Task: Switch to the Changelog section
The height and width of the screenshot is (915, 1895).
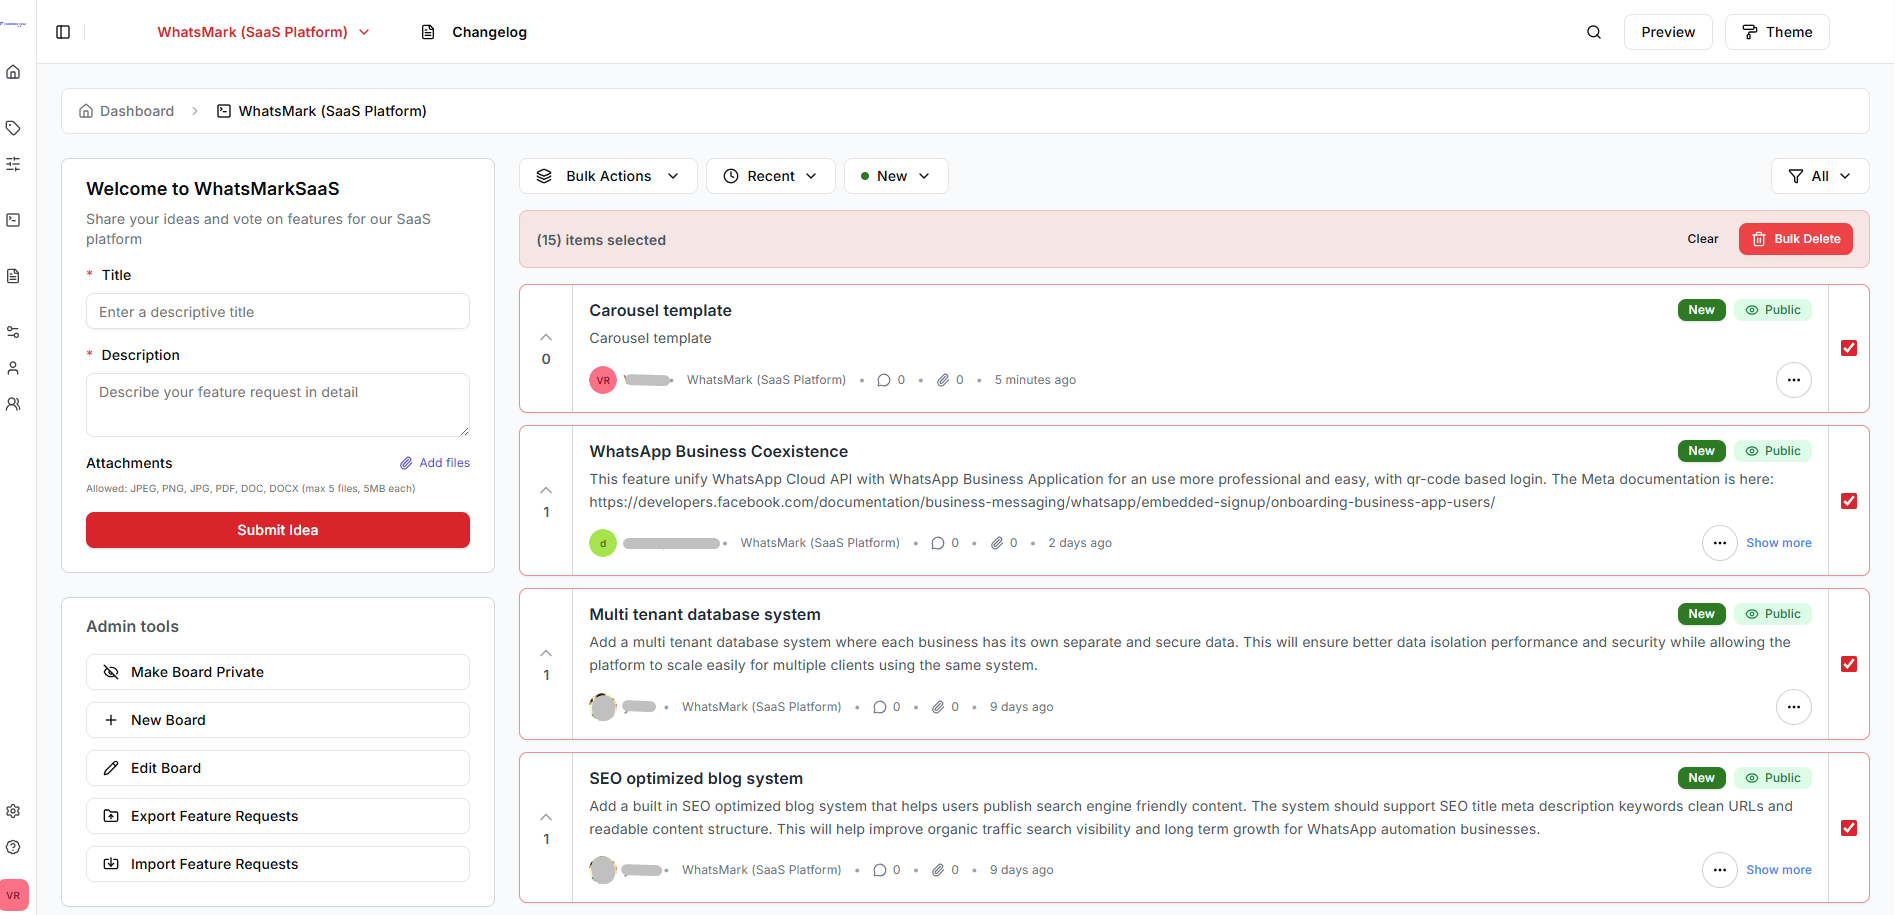Action: click(x=472, y=31)
